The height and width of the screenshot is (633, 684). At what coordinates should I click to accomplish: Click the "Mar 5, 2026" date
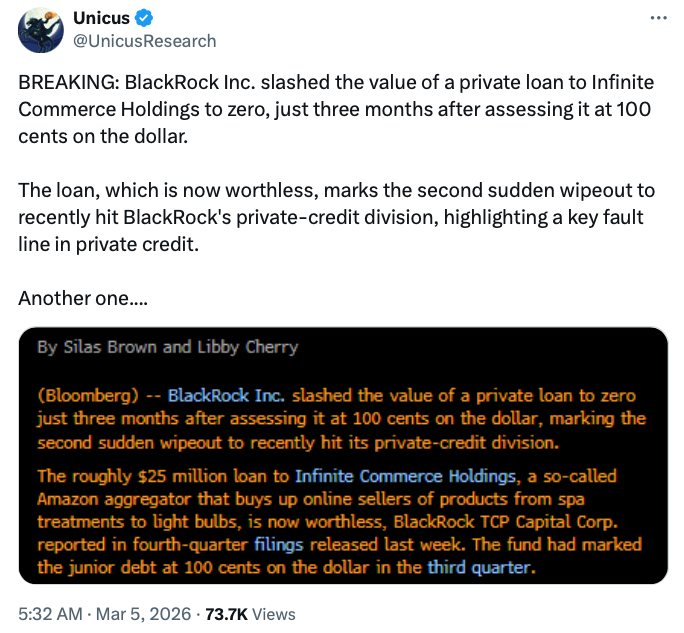tap(139, 614)
